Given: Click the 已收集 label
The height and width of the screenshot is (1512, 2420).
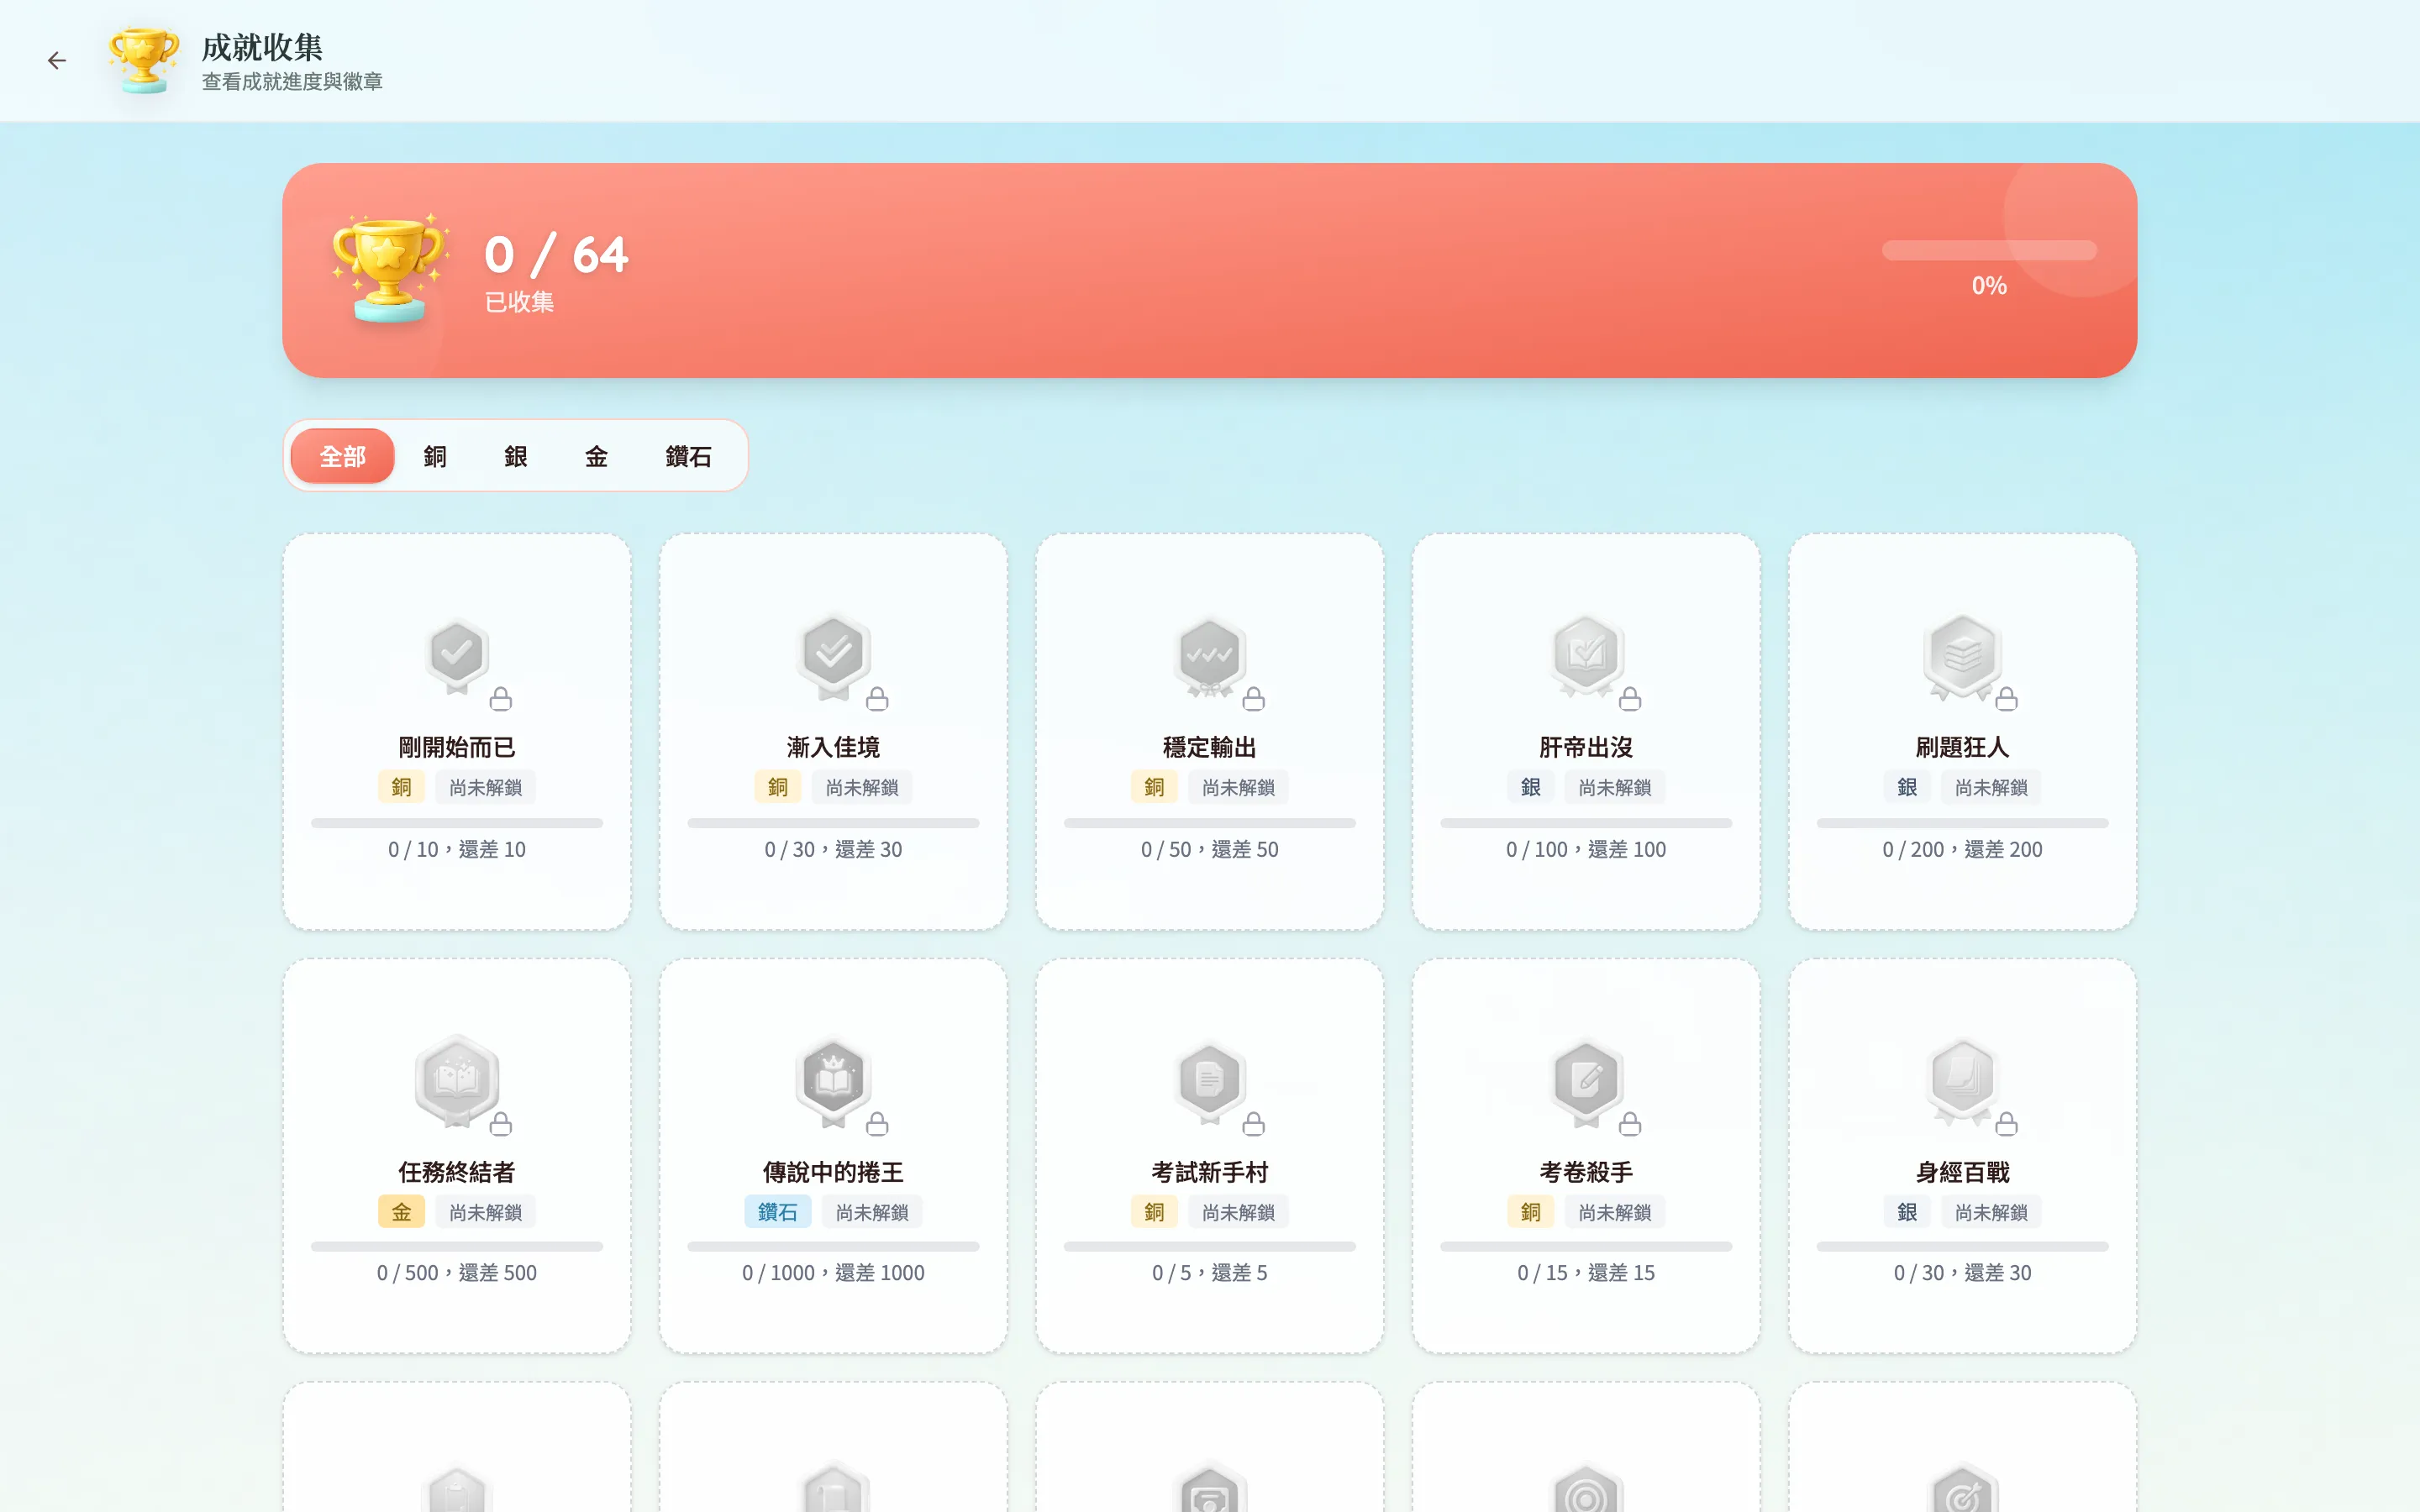Looking at the screenshot, I should click(x=519, y=302).
